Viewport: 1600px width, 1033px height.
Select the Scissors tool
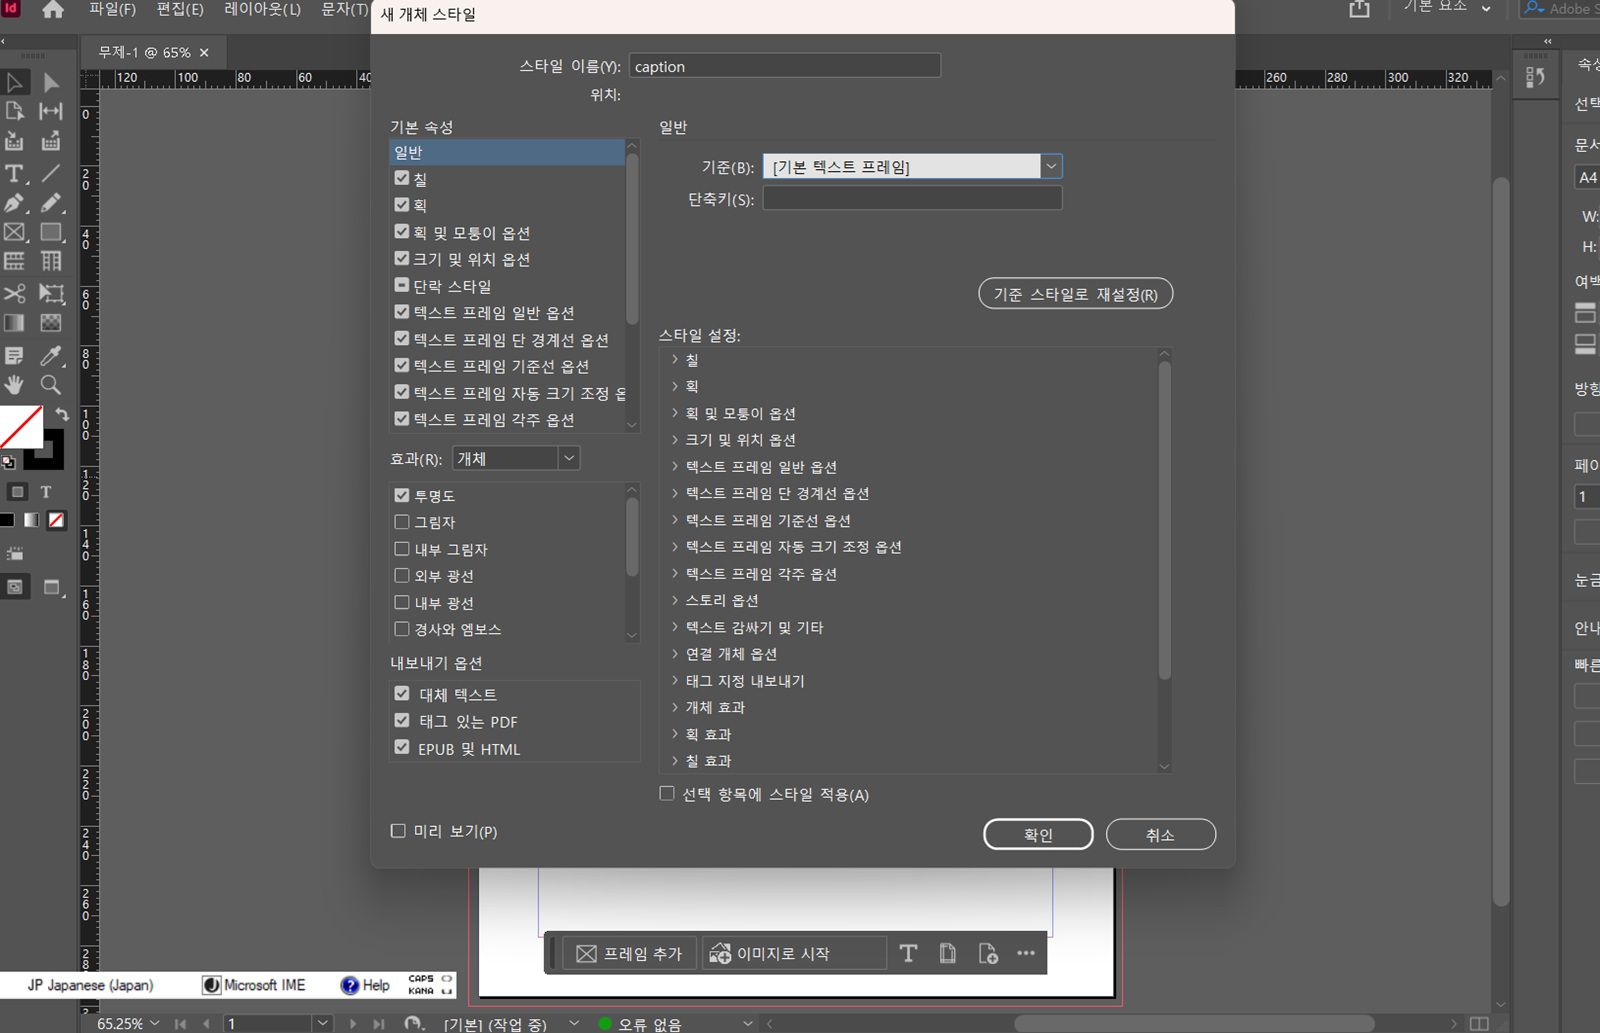(x=15, y=293)
